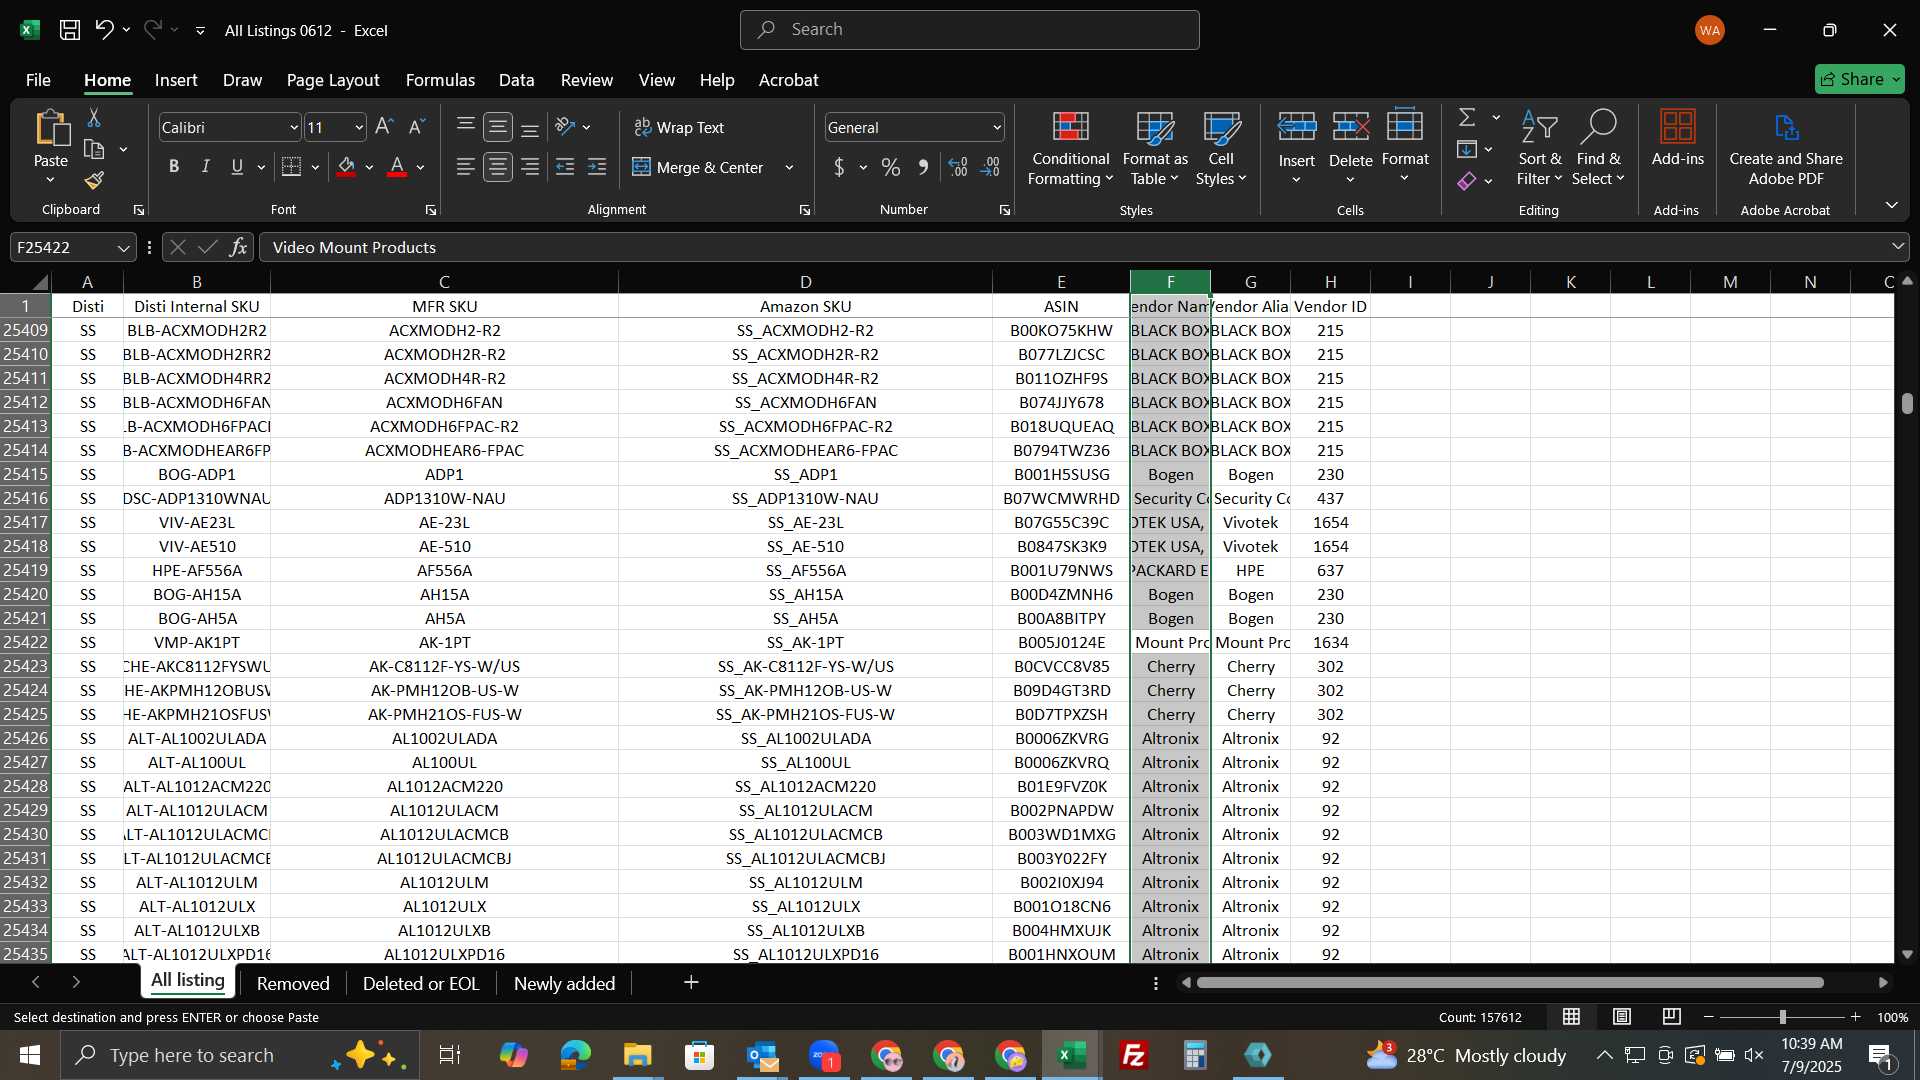Open Cell Styles gallery
The height and width of the screenshot is (1080, 1920).
click(1221, 147)
